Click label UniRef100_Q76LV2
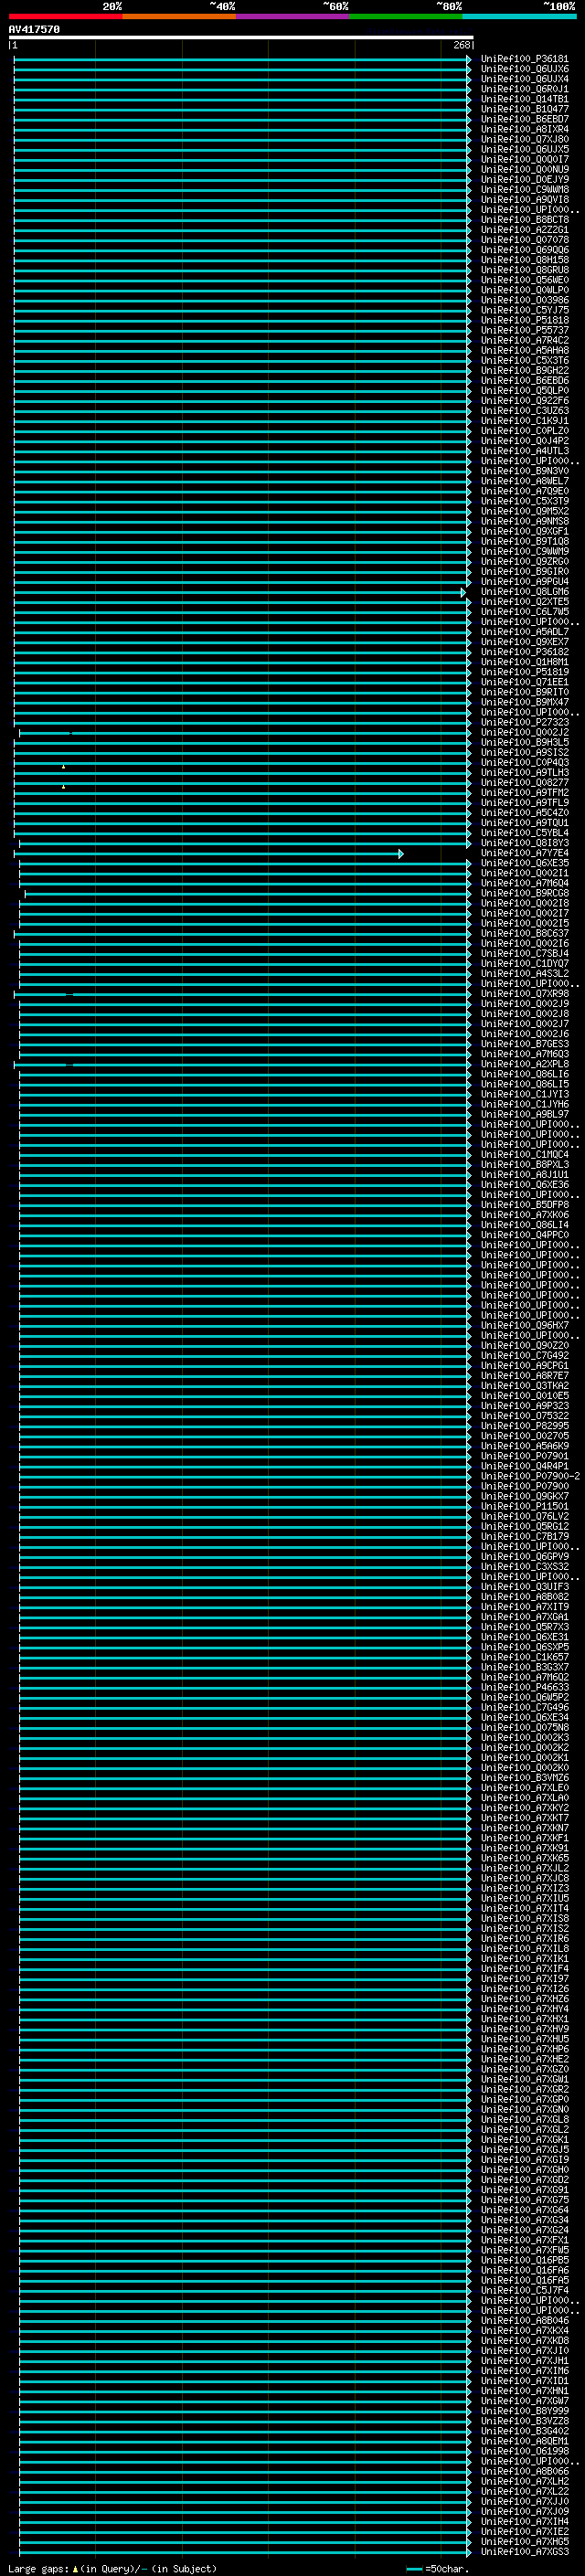The height and width of the screenshot is (2576, 585). pyautogui.click(x=525, y=1516)
